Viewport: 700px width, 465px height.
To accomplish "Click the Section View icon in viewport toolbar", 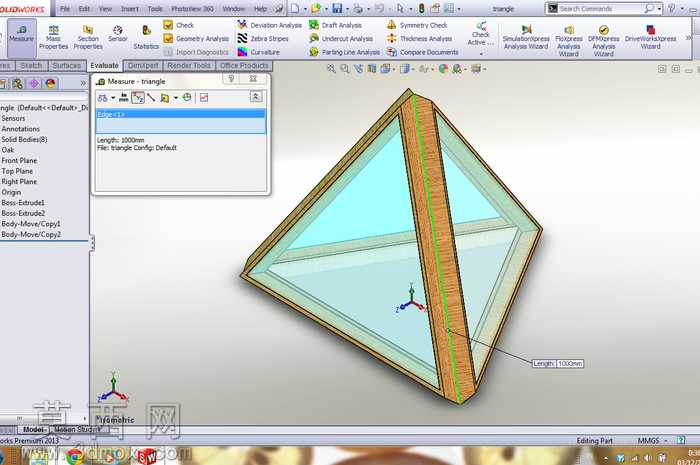I will click(x=371, y=69).
